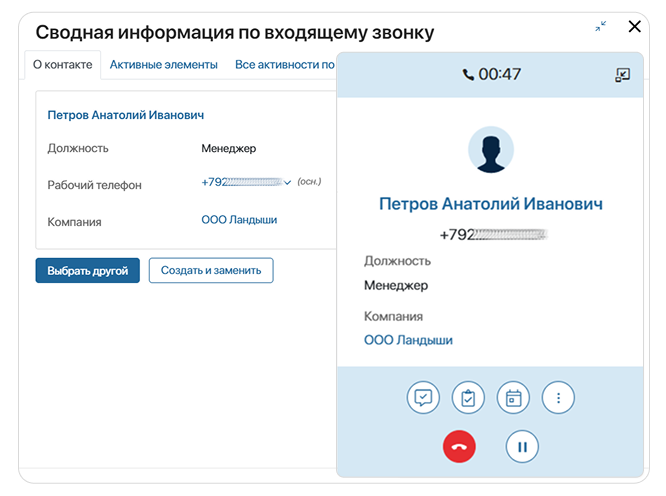This screenshot has width=666, height=496.
Task: Open the Петров Анатолий Иванович link in the contact panel
Action: pos(126,115)
